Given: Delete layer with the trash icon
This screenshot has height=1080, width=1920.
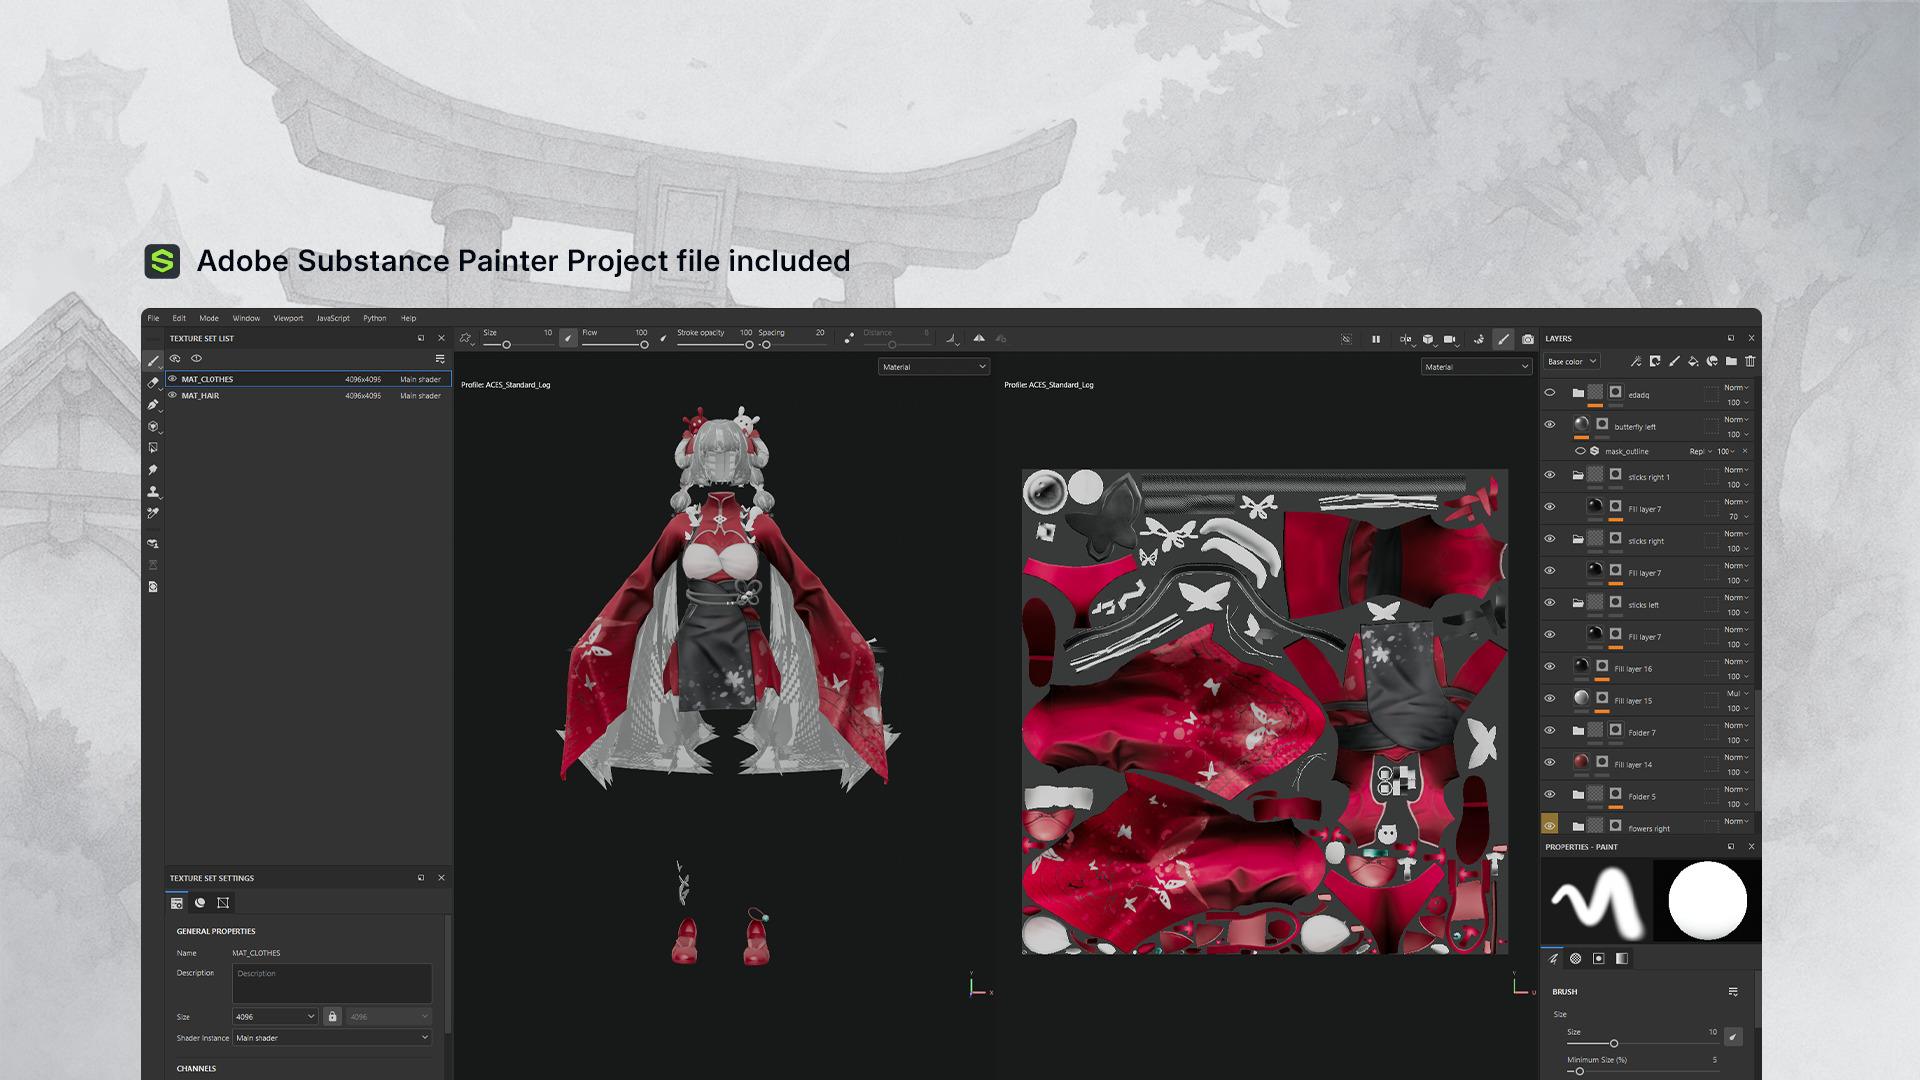Looking at the screenshot, I should click(1750, 361).
